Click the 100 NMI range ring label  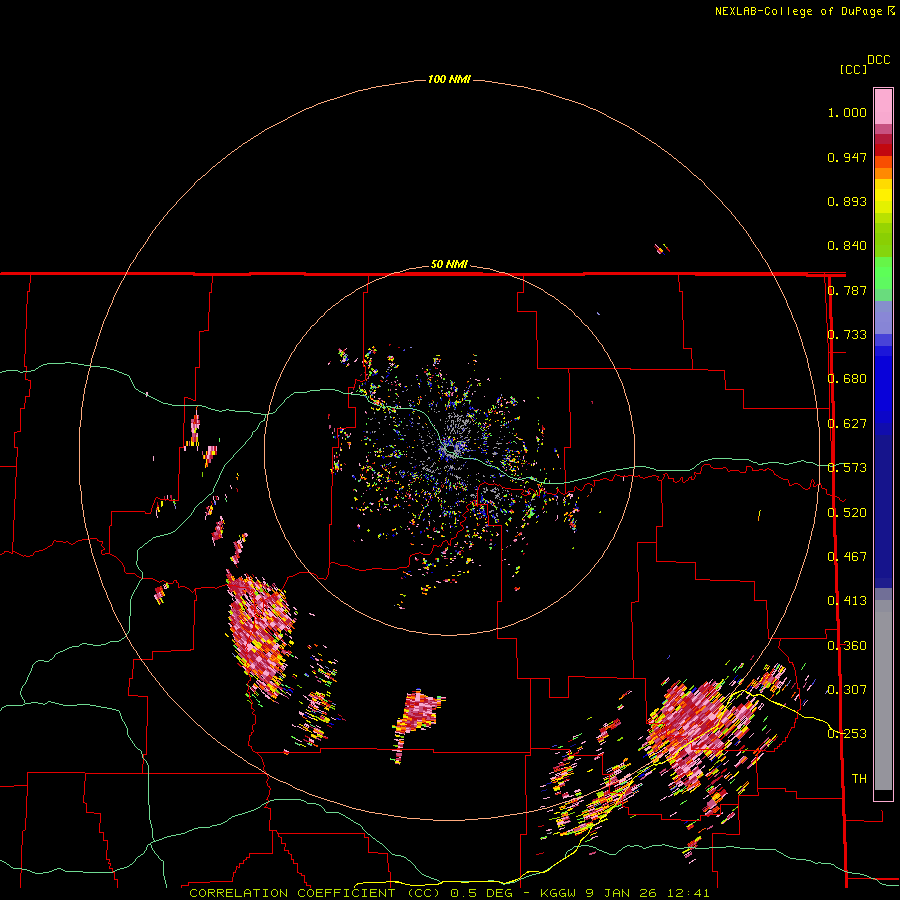(449, 79)
